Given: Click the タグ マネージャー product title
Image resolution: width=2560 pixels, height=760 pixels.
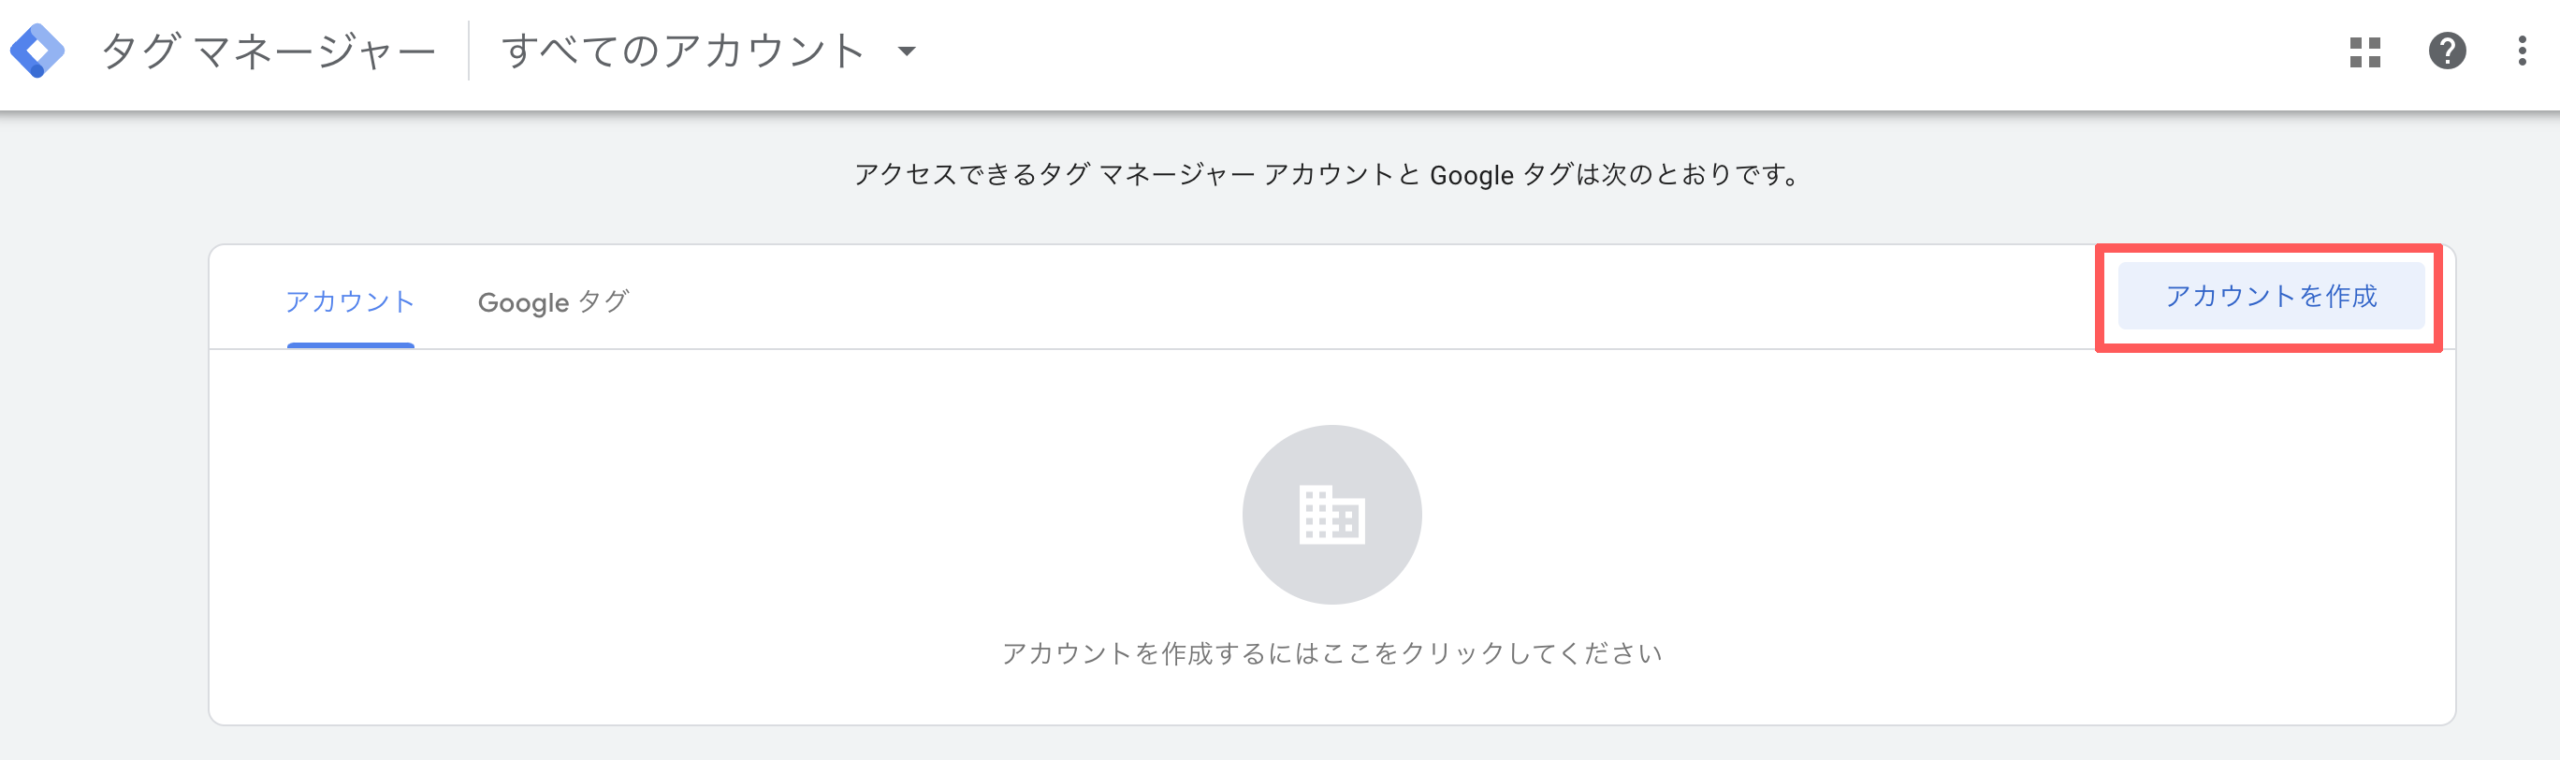Looking at the screenshot, I should 268,51.
